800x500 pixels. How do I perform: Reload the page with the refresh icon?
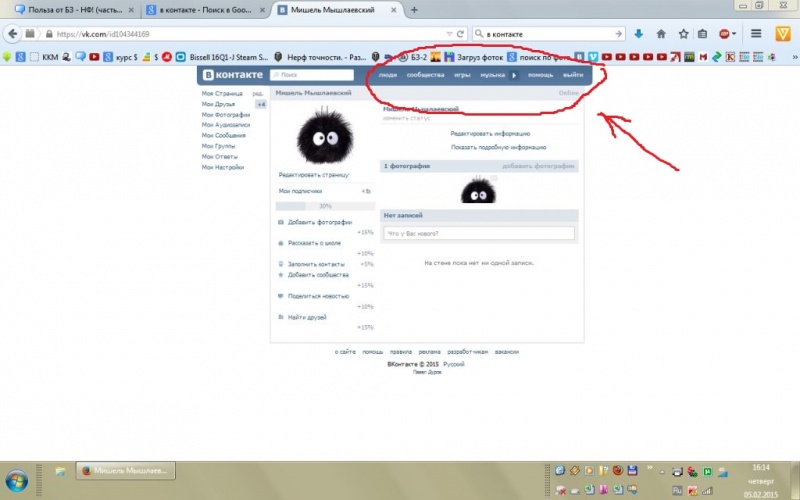tap(460, 34)
